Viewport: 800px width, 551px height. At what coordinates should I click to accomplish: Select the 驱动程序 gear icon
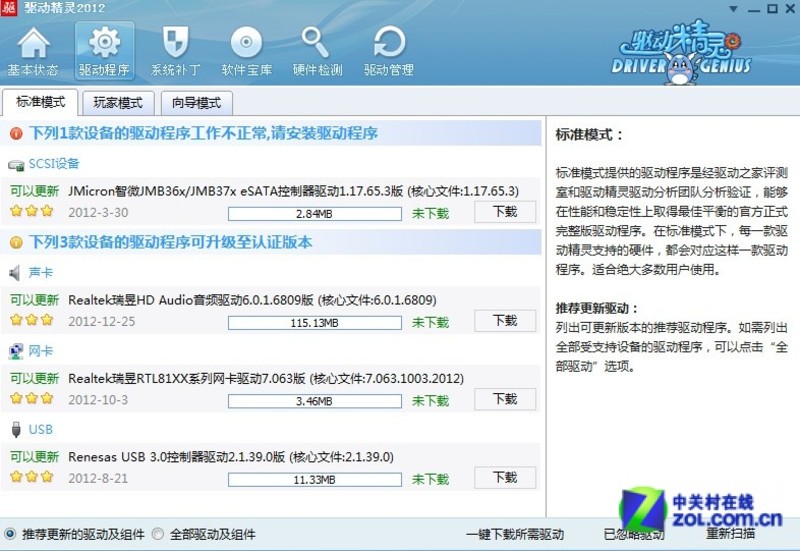[x=105, y=51]
